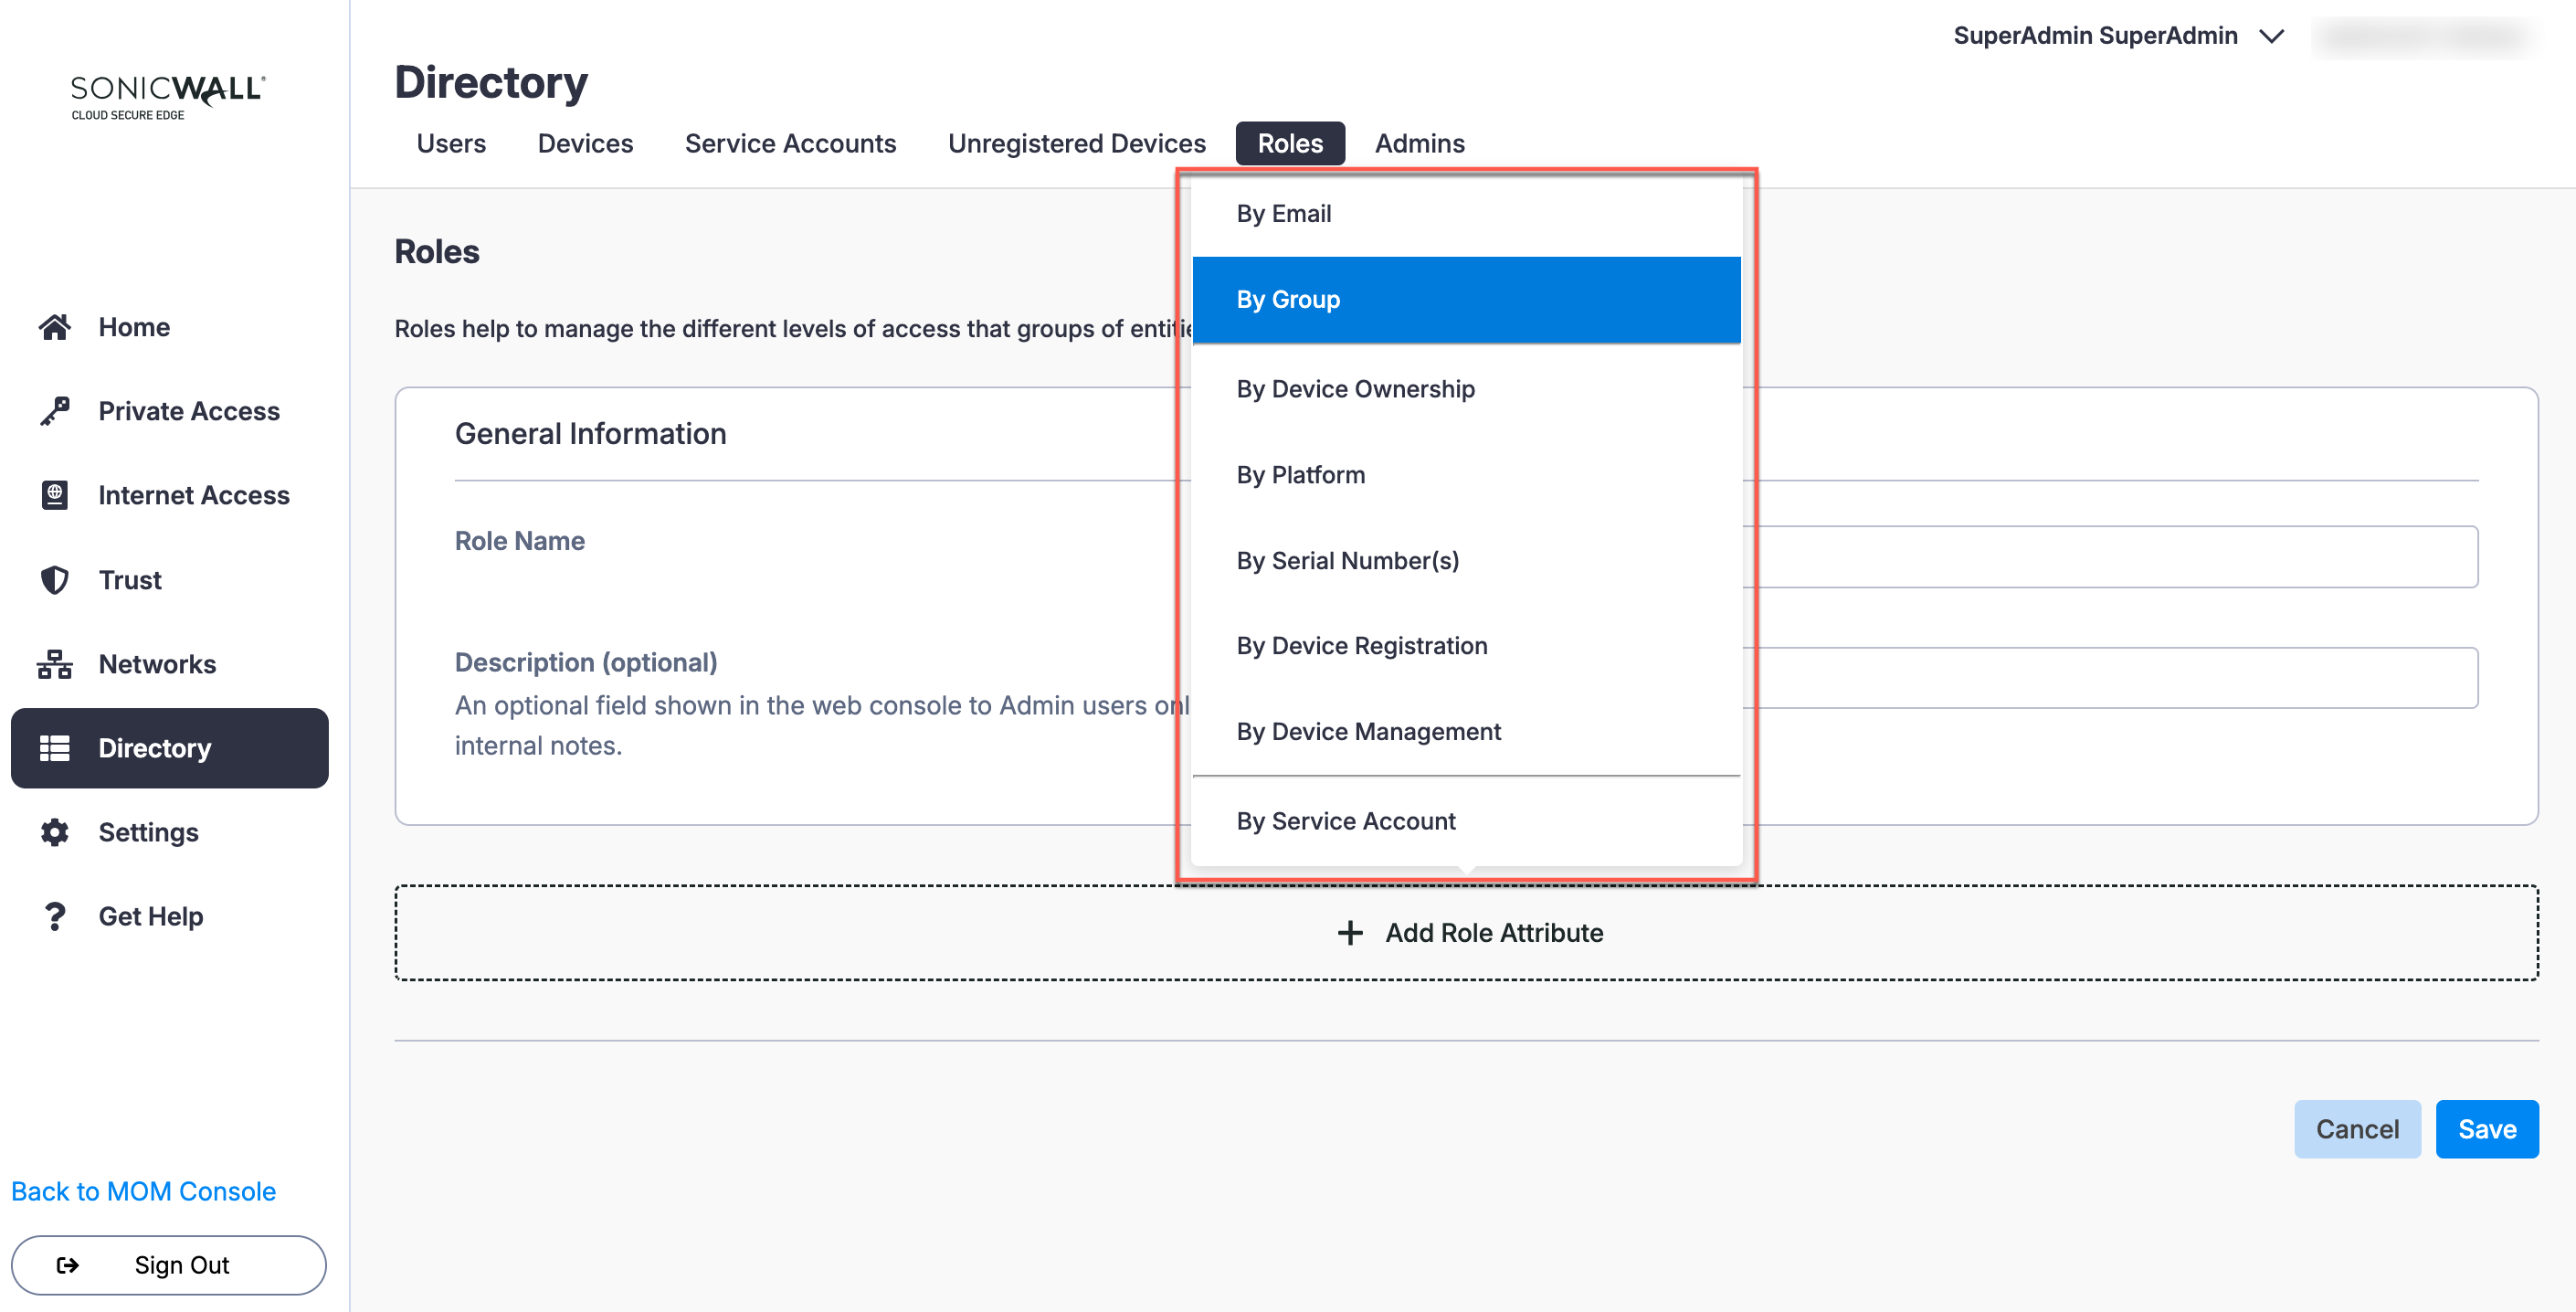Click the plus icon beside Add Role Attribute
Screen dimensions: 2576x1312
[x=1350, y=933]
